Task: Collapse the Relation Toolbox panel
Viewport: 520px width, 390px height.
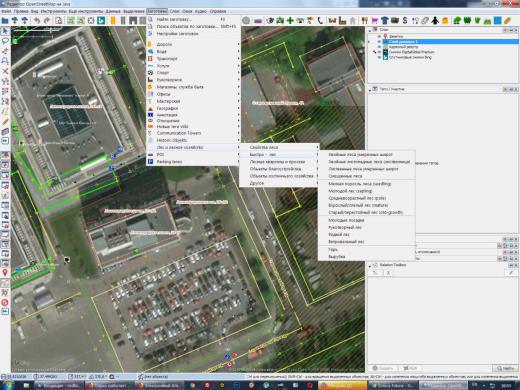Action: pos(370,265)
